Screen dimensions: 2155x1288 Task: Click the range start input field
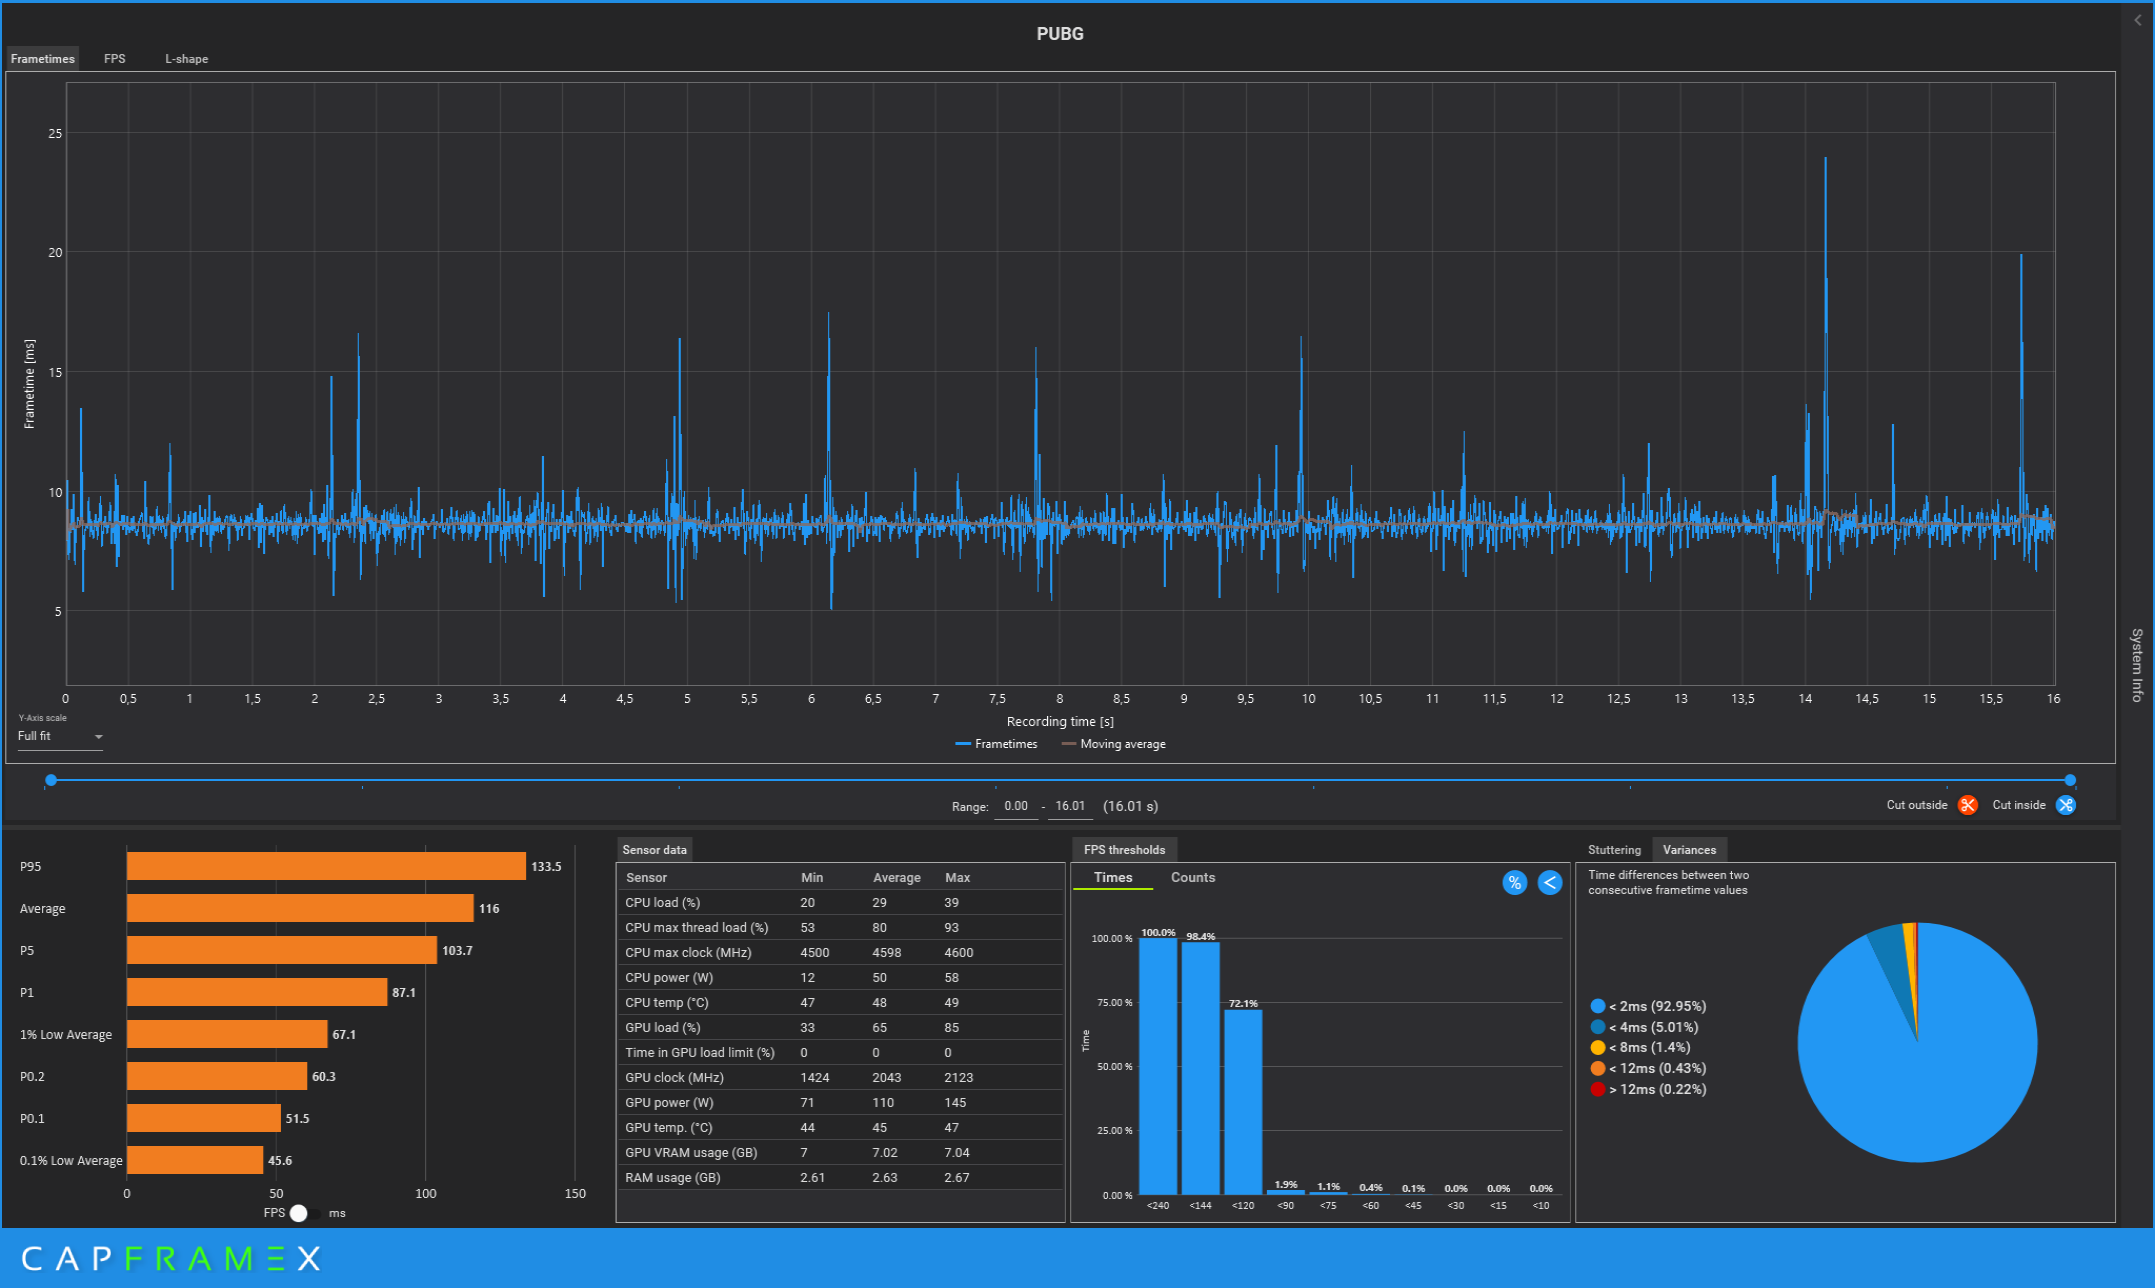[1015, 806]
